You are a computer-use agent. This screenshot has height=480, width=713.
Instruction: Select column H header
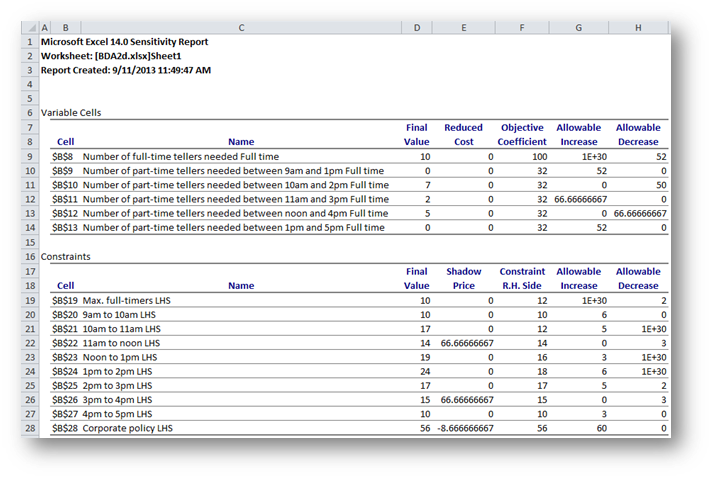pos(638,28)
